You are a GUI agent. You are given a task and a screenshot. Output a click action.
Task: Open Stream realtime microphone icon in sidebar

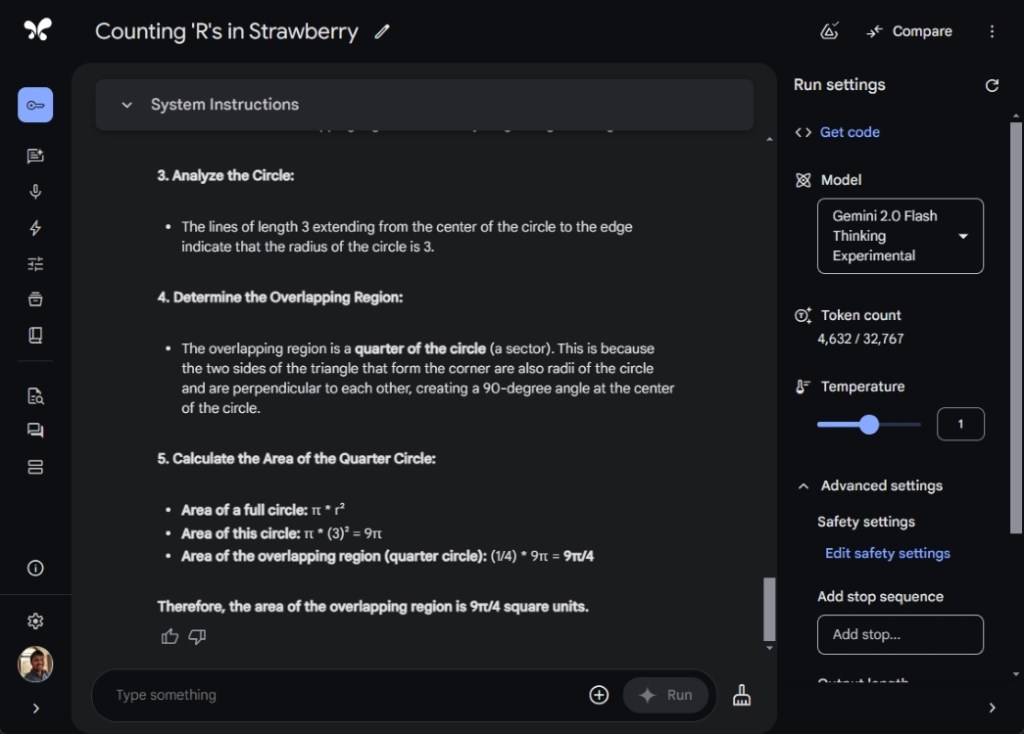pos(35,191)
